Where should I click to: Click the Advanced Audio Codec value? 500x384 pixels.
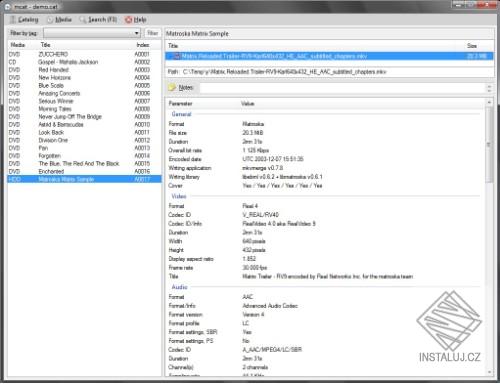[x=270, y=306]
